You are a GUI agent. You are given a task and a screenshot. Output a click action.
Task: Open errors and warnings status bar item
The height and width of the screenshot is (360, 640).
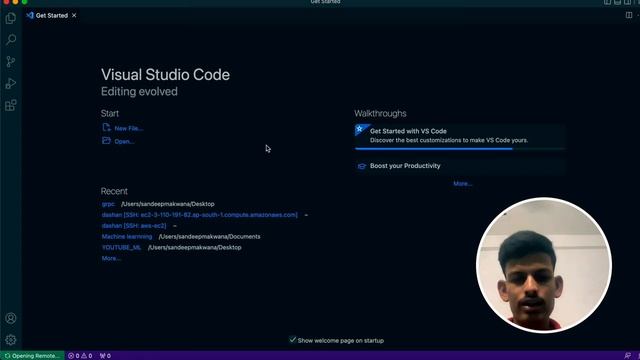click(80, 356)
